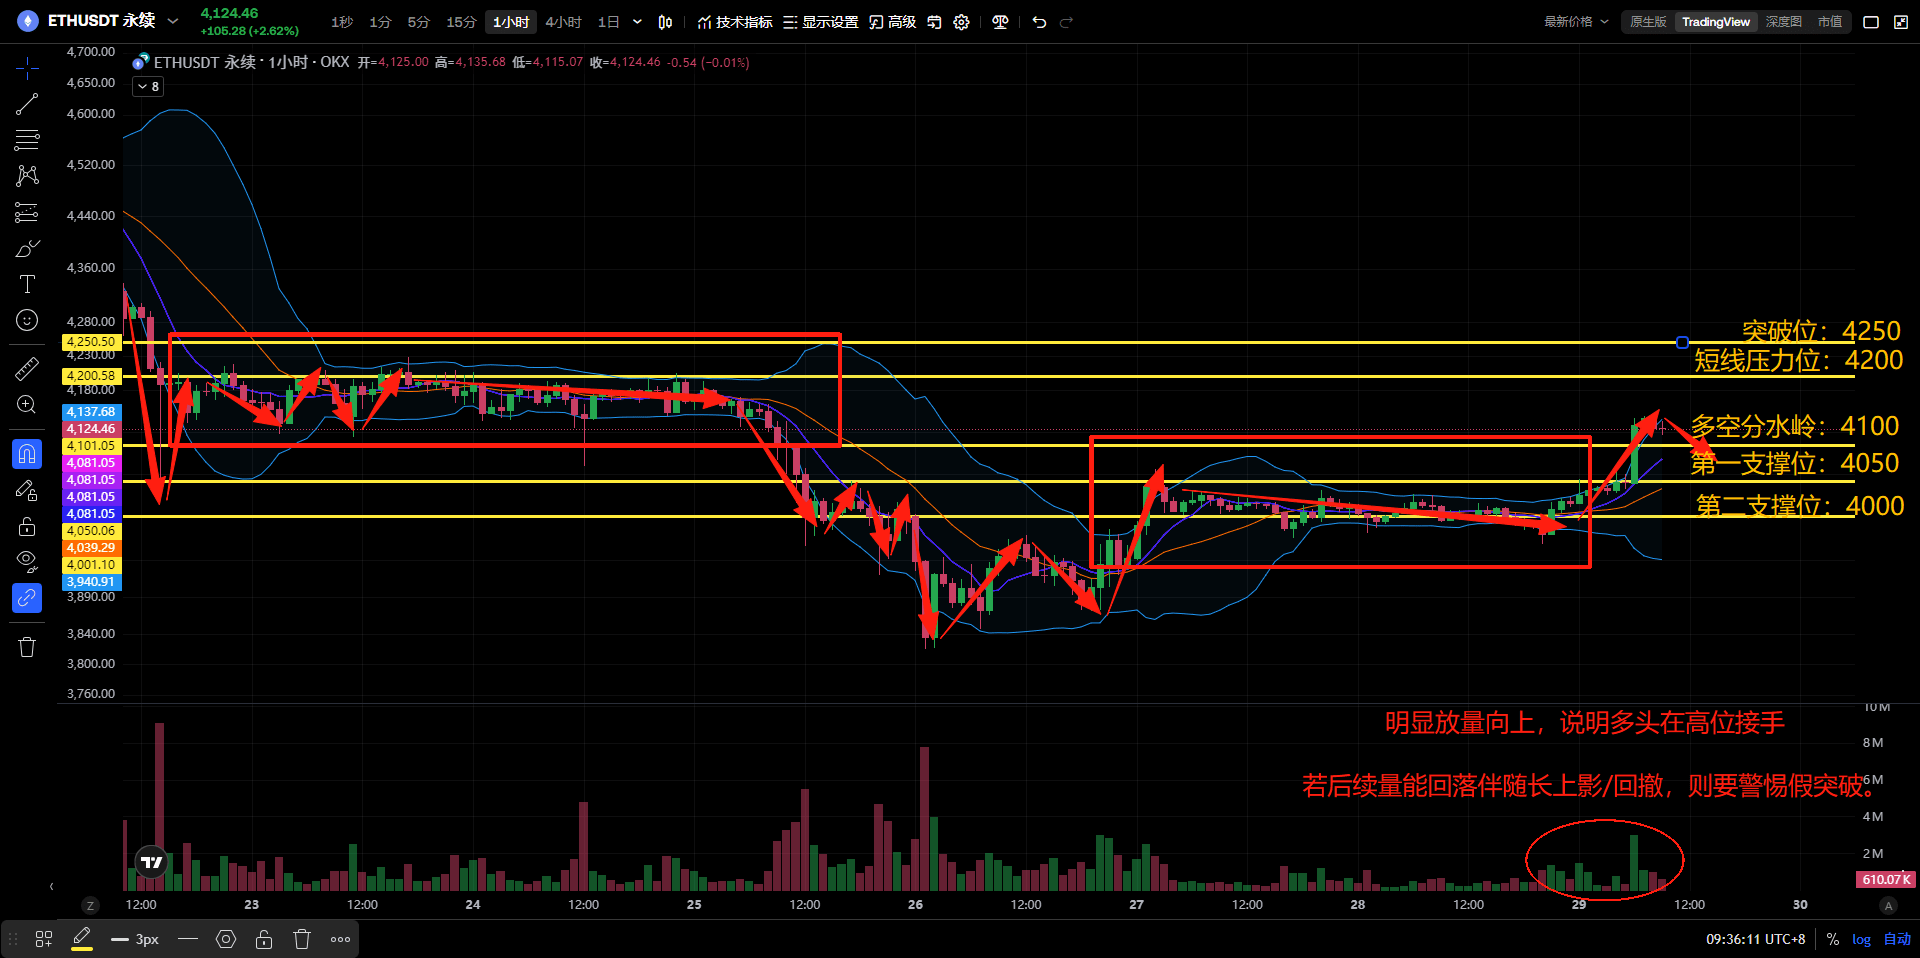The image size is (1920, 958).
Task: Redo the chart action
Action: tap(1066, 22)
